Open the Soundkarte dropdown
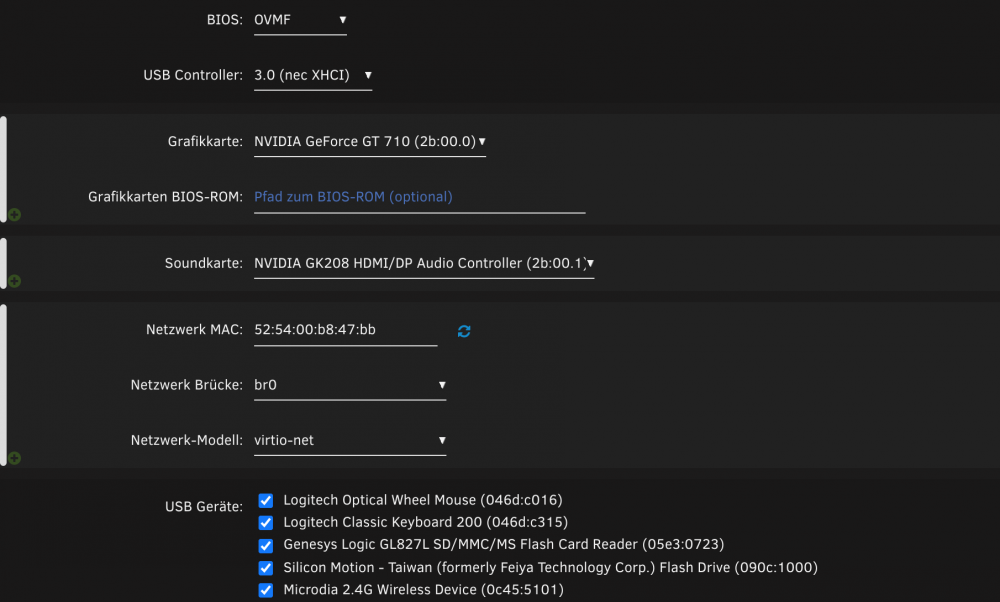 click(424, 263)
